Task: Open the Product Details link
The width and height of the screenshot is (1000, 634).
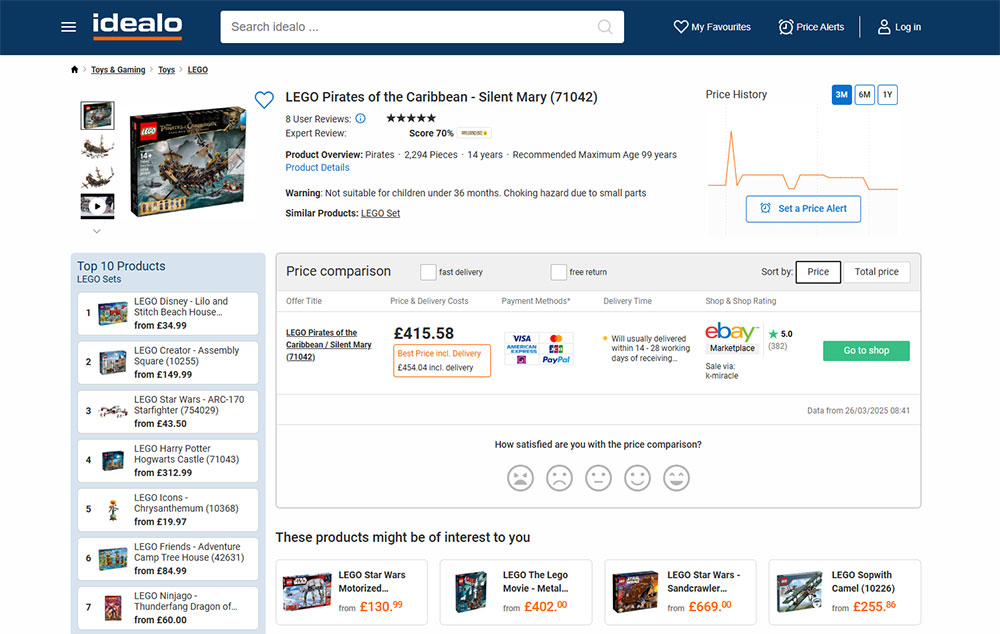Action: coord(318,168)
